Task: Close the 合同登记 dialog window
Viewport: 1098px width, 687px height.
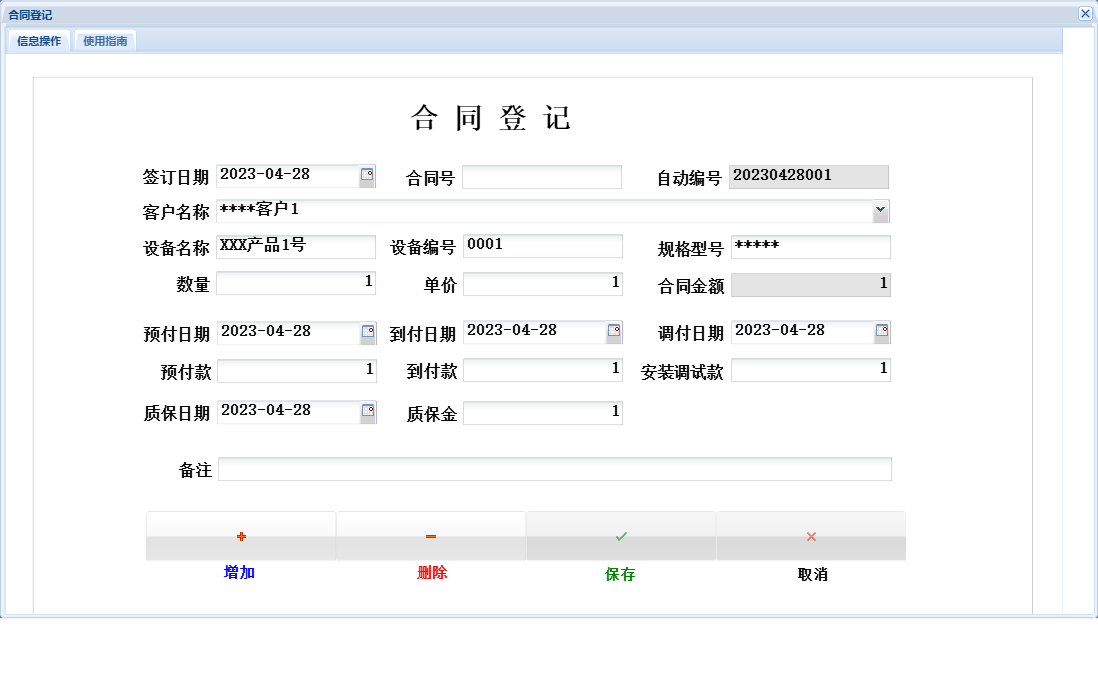Action: tap(1086, 13)
